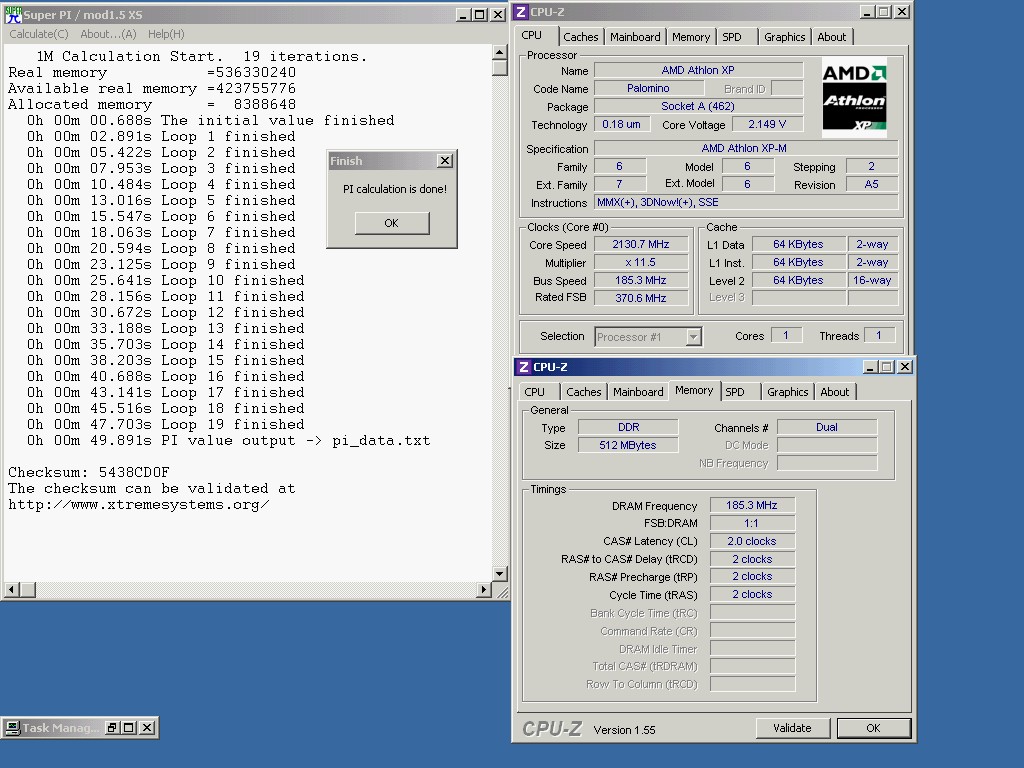Click the CPU-Z Z logo in lower Memory window title

(524, 367)
